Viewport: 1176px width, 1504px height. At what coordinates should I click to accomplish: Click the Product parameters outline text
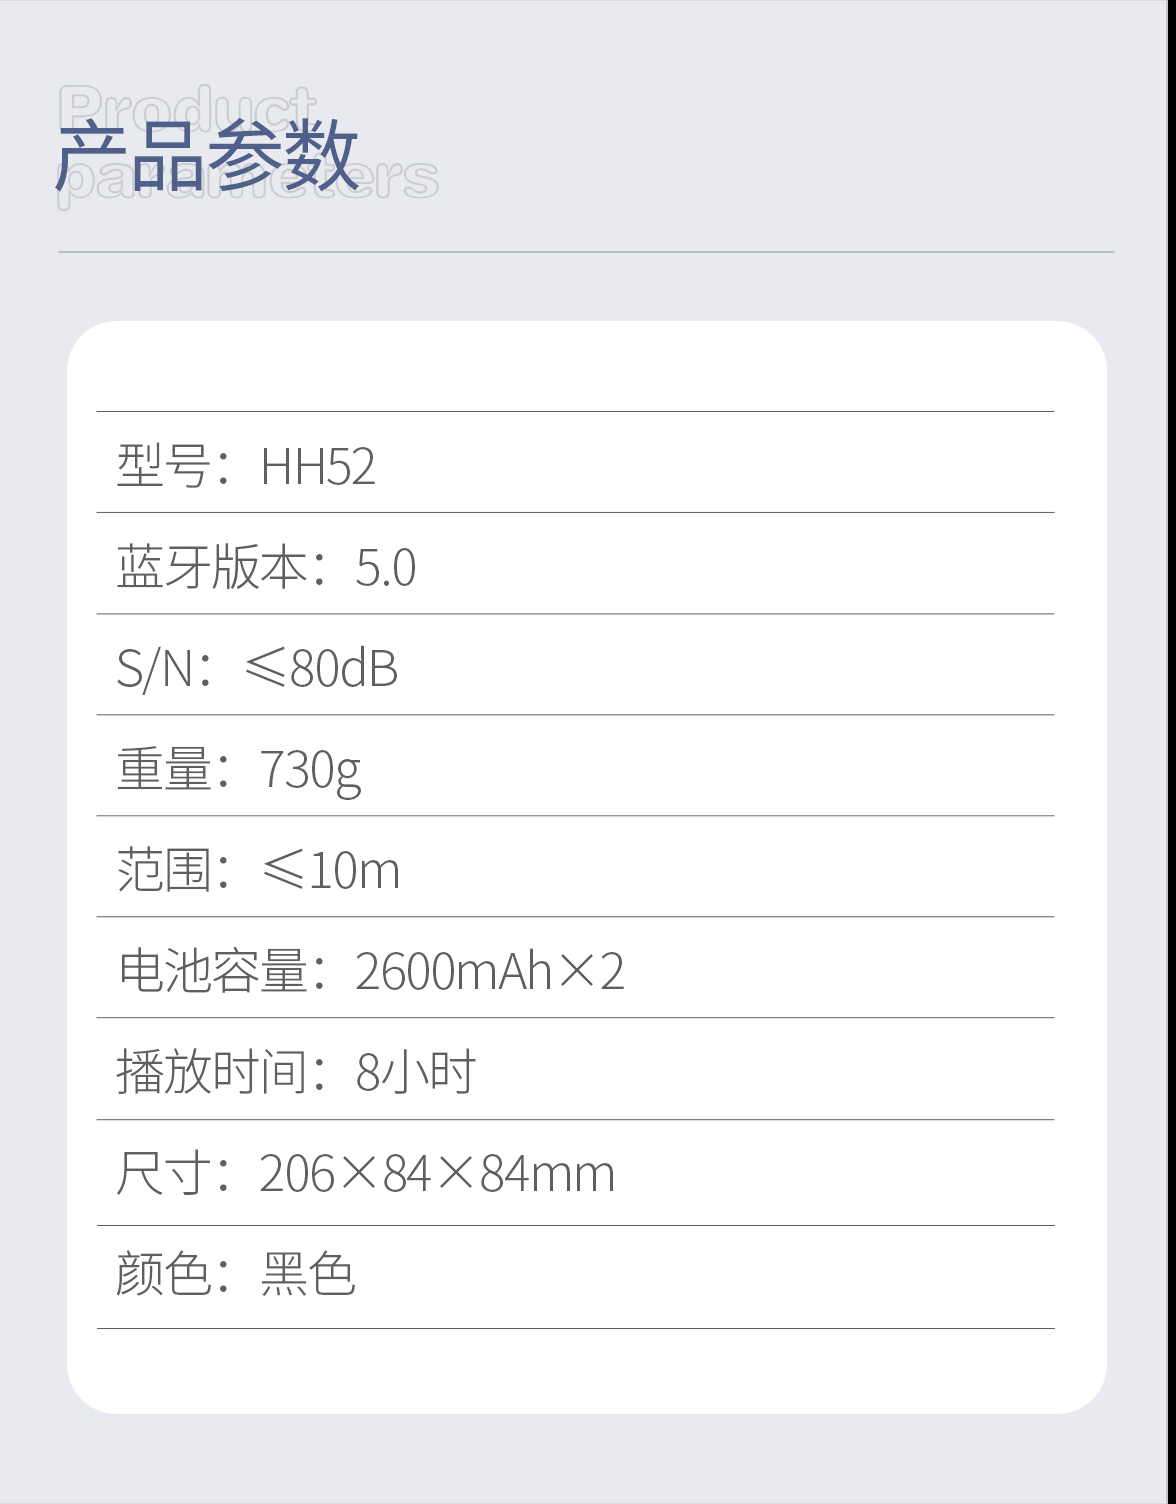(x=248, y=146)
